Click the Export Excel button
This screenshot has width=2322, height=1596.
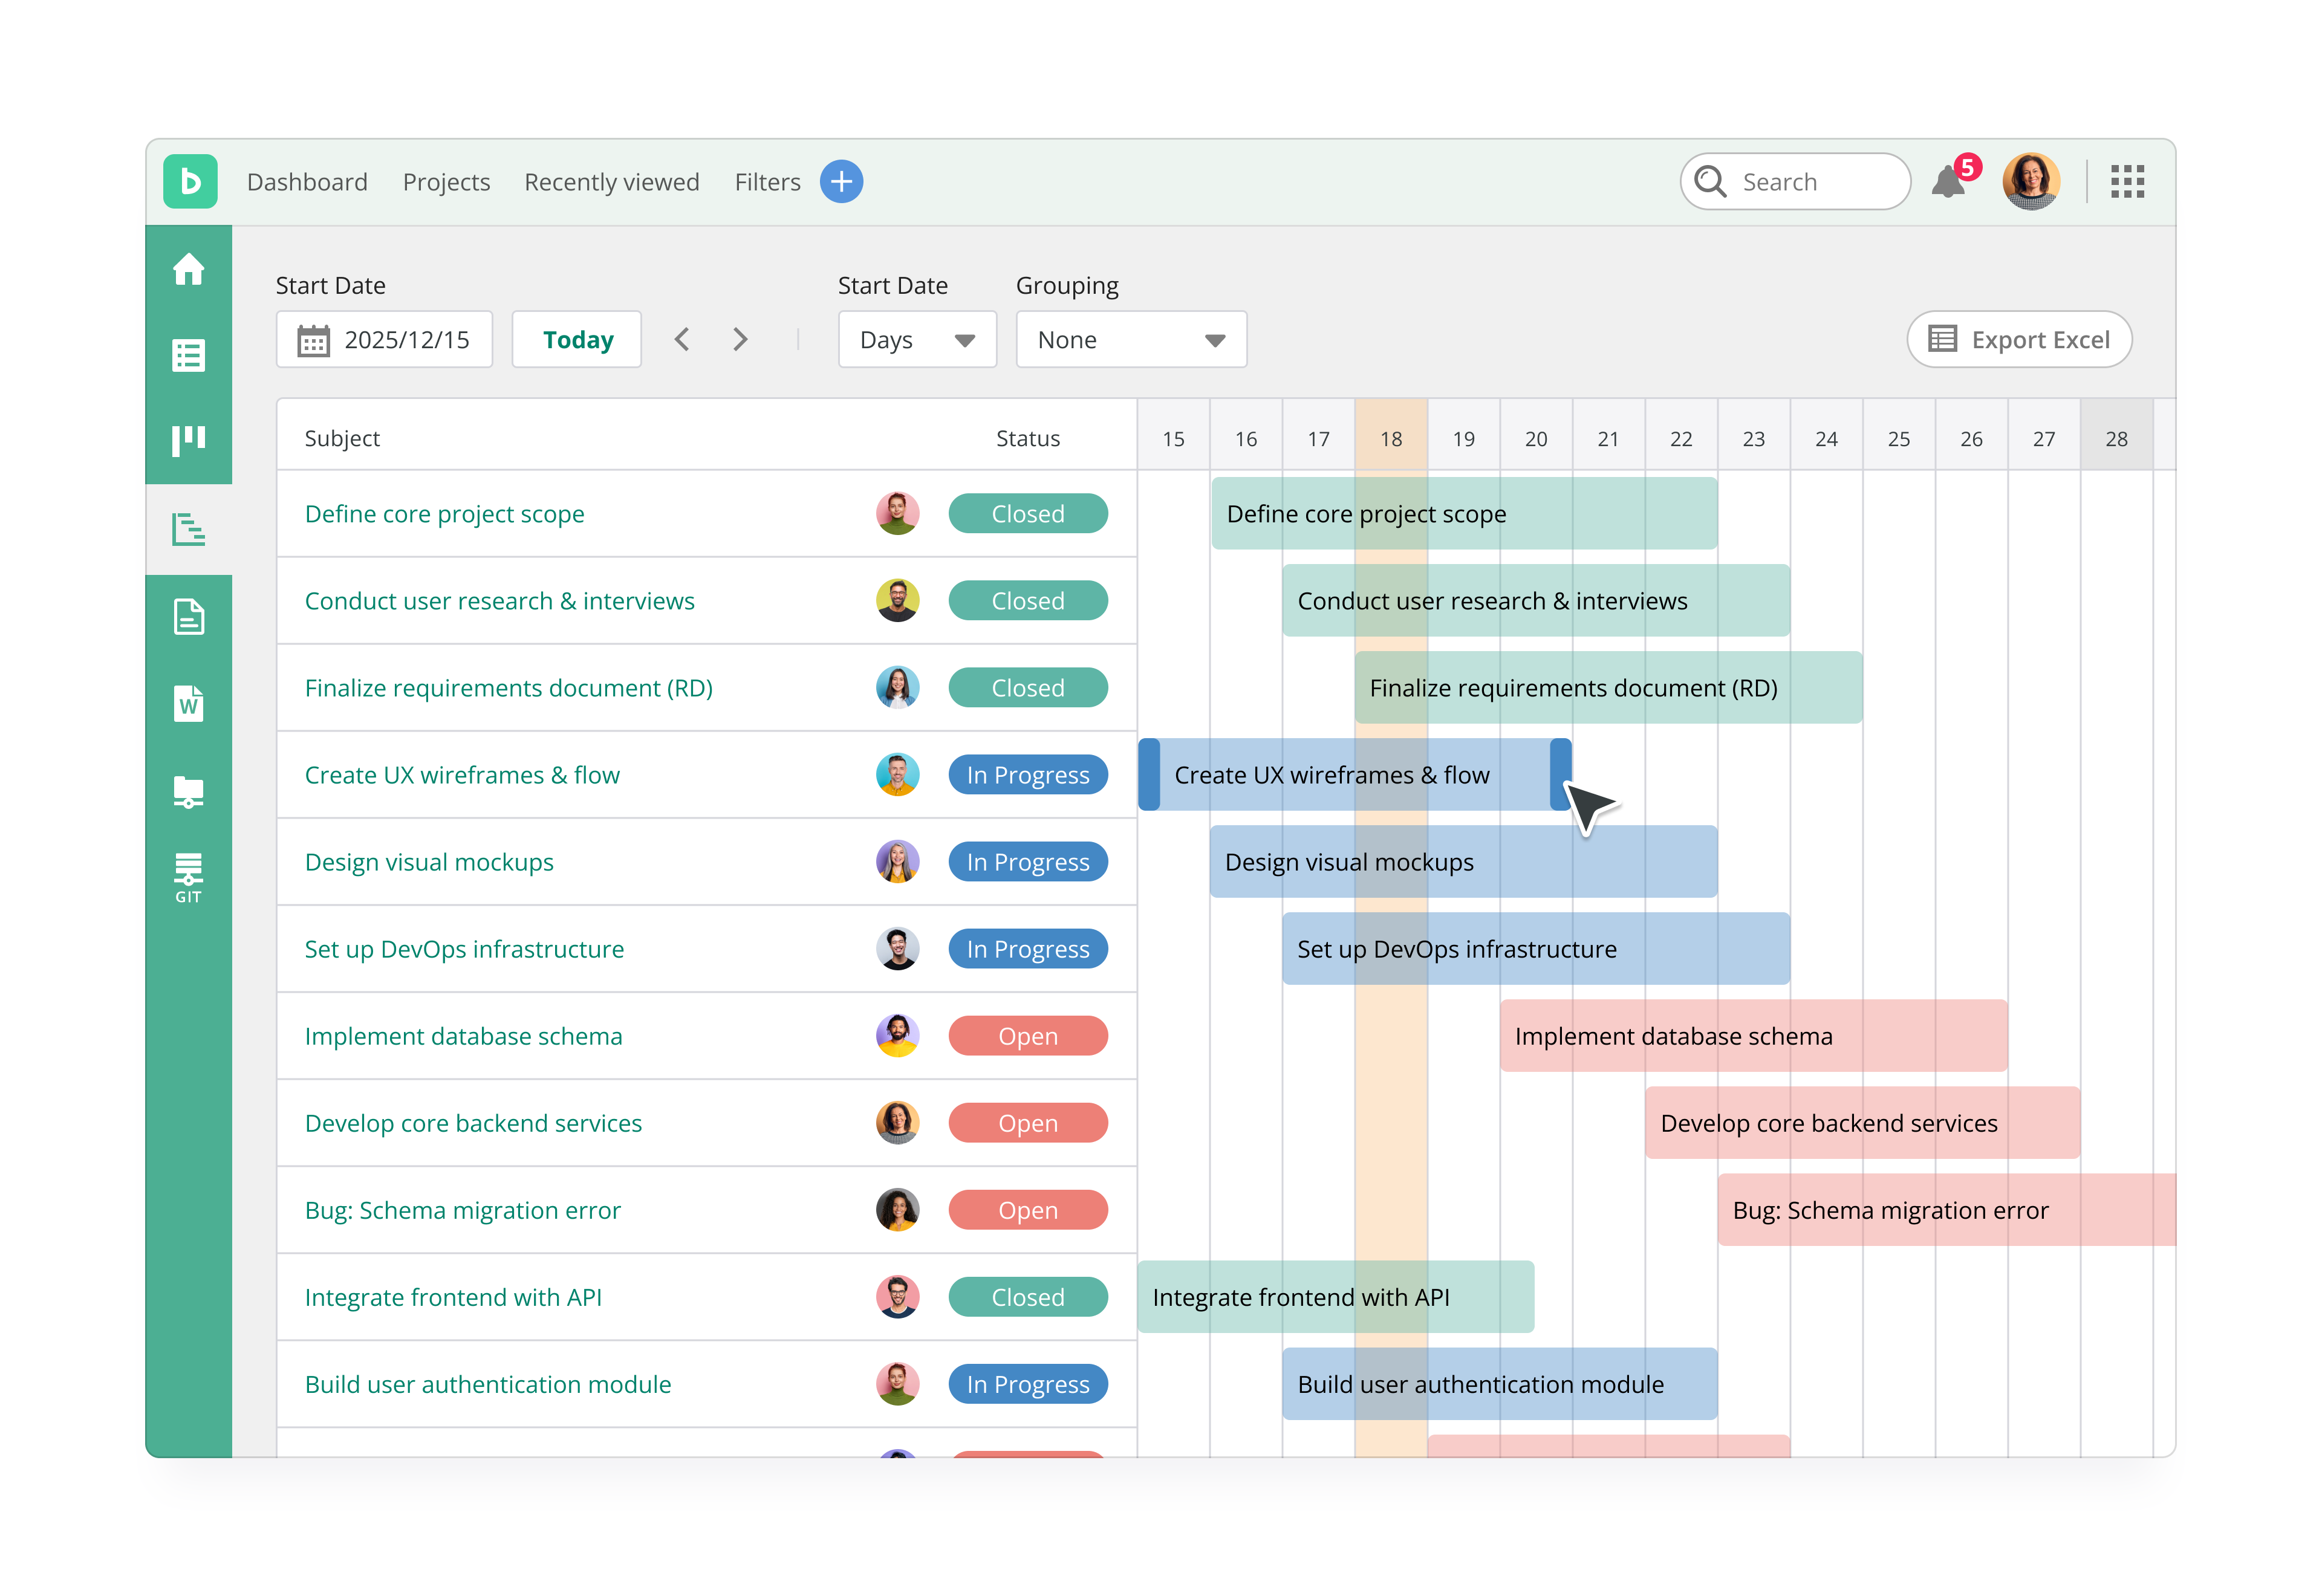(x=2018, y=340)
